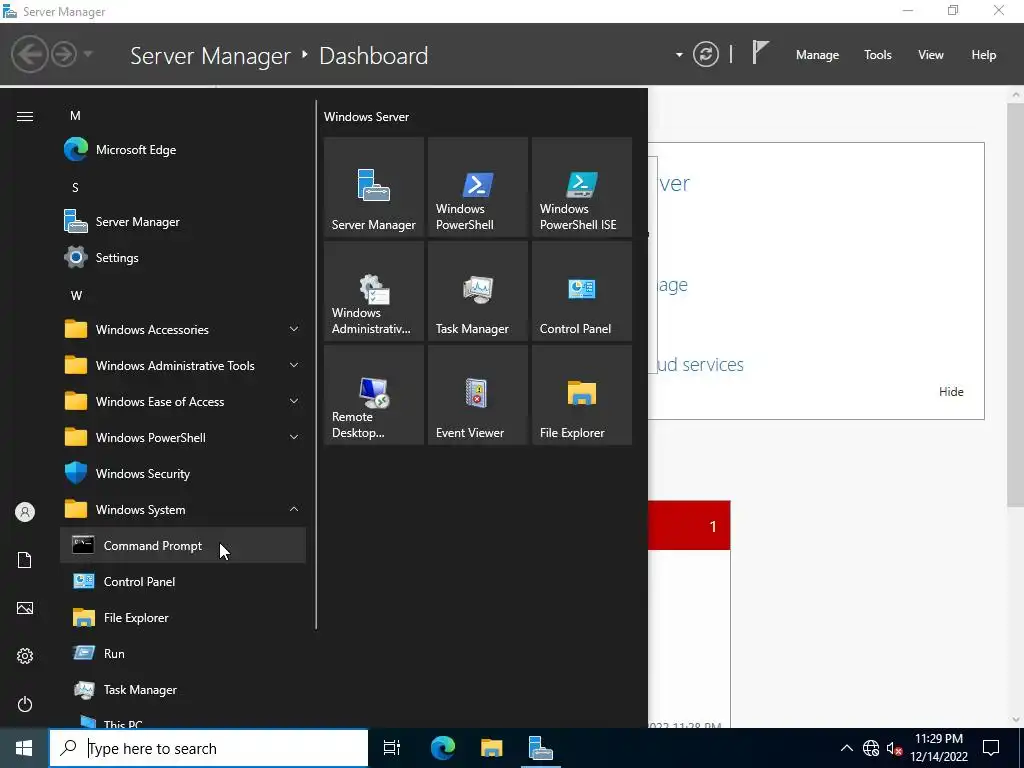Open Task View on the taskbar
Image resolution: width=1024 pixels, height=768 pixels.
[x=392, y=748]
